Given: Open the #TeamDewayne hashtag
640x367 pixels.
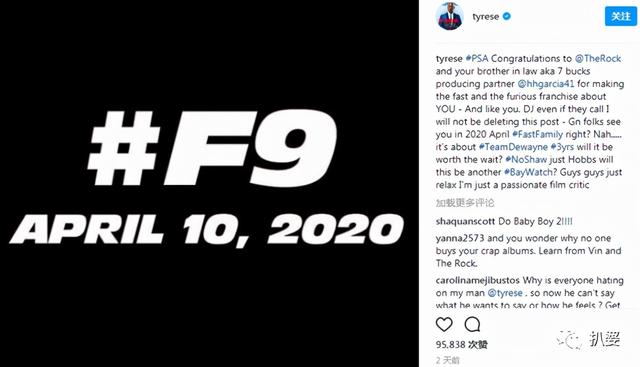Looking at the screenshot, I should 513,147.
